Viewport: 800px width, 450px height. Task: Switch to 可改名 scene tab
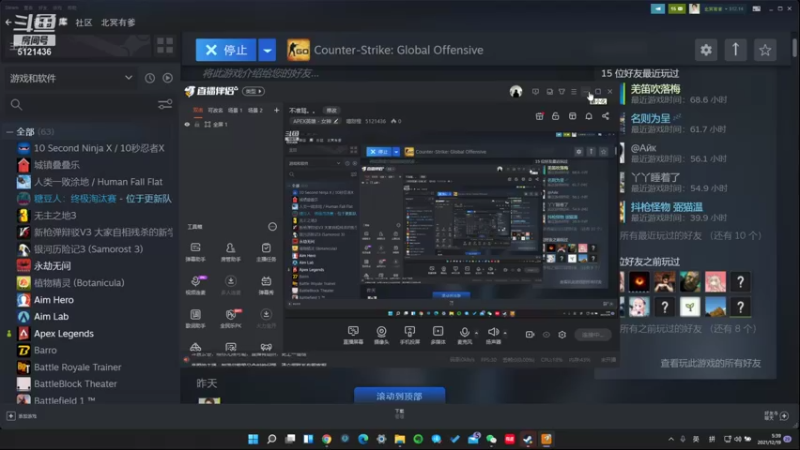tap(215, 110)
